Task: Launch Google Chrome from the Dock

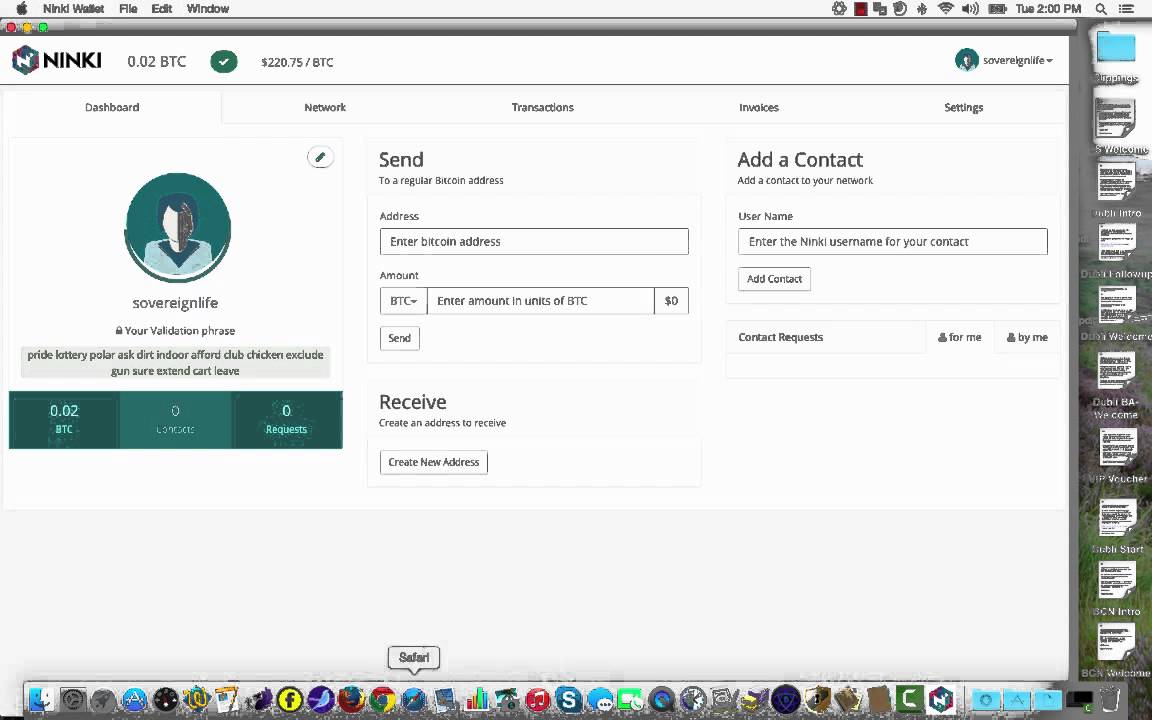Action: [x=382, y=699]
